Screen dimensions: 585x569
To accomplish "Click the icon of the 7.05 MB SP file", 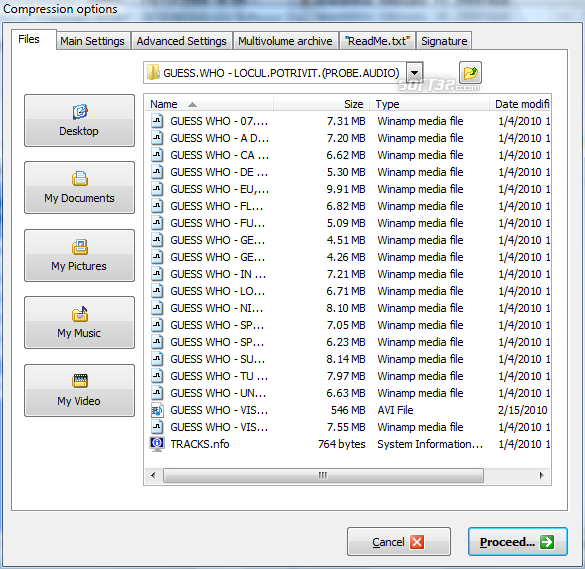I will coord(157,325).
